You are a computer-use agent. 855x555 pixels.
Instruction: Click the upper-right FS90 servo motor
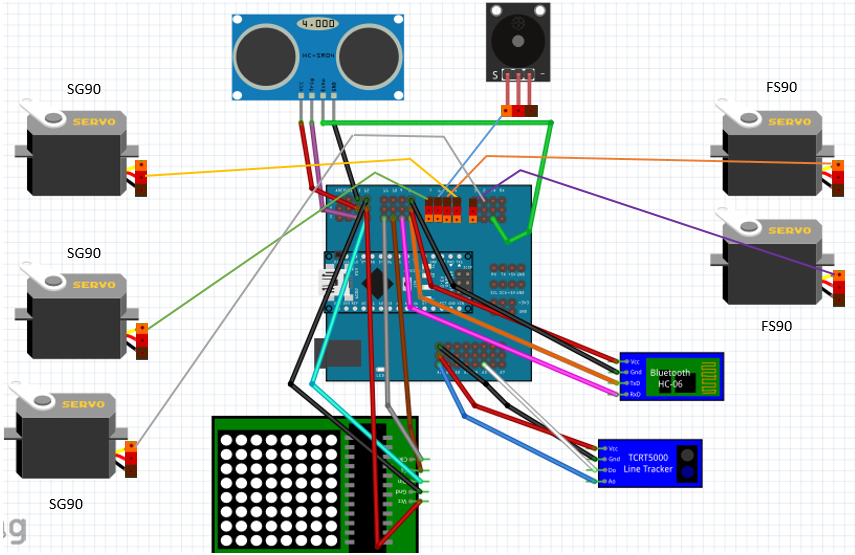pyautogui.click(x=771, y=152)
